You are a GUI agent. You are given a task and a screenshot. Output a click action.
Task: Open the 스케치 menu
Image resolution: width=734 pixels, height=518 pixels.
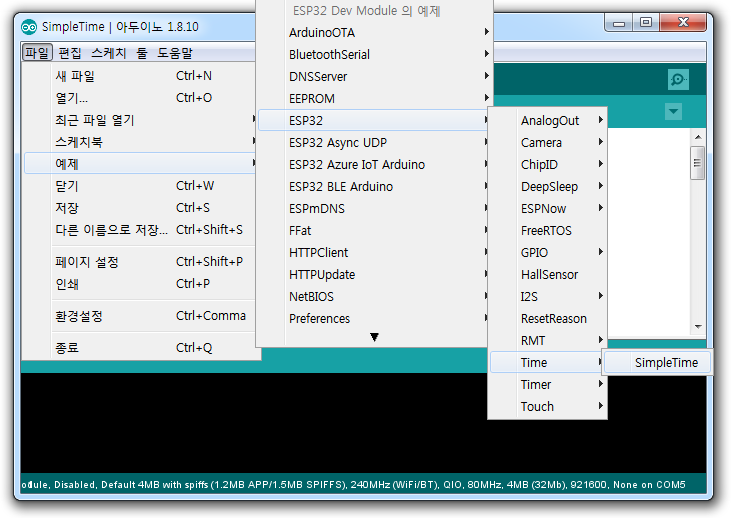109,52
